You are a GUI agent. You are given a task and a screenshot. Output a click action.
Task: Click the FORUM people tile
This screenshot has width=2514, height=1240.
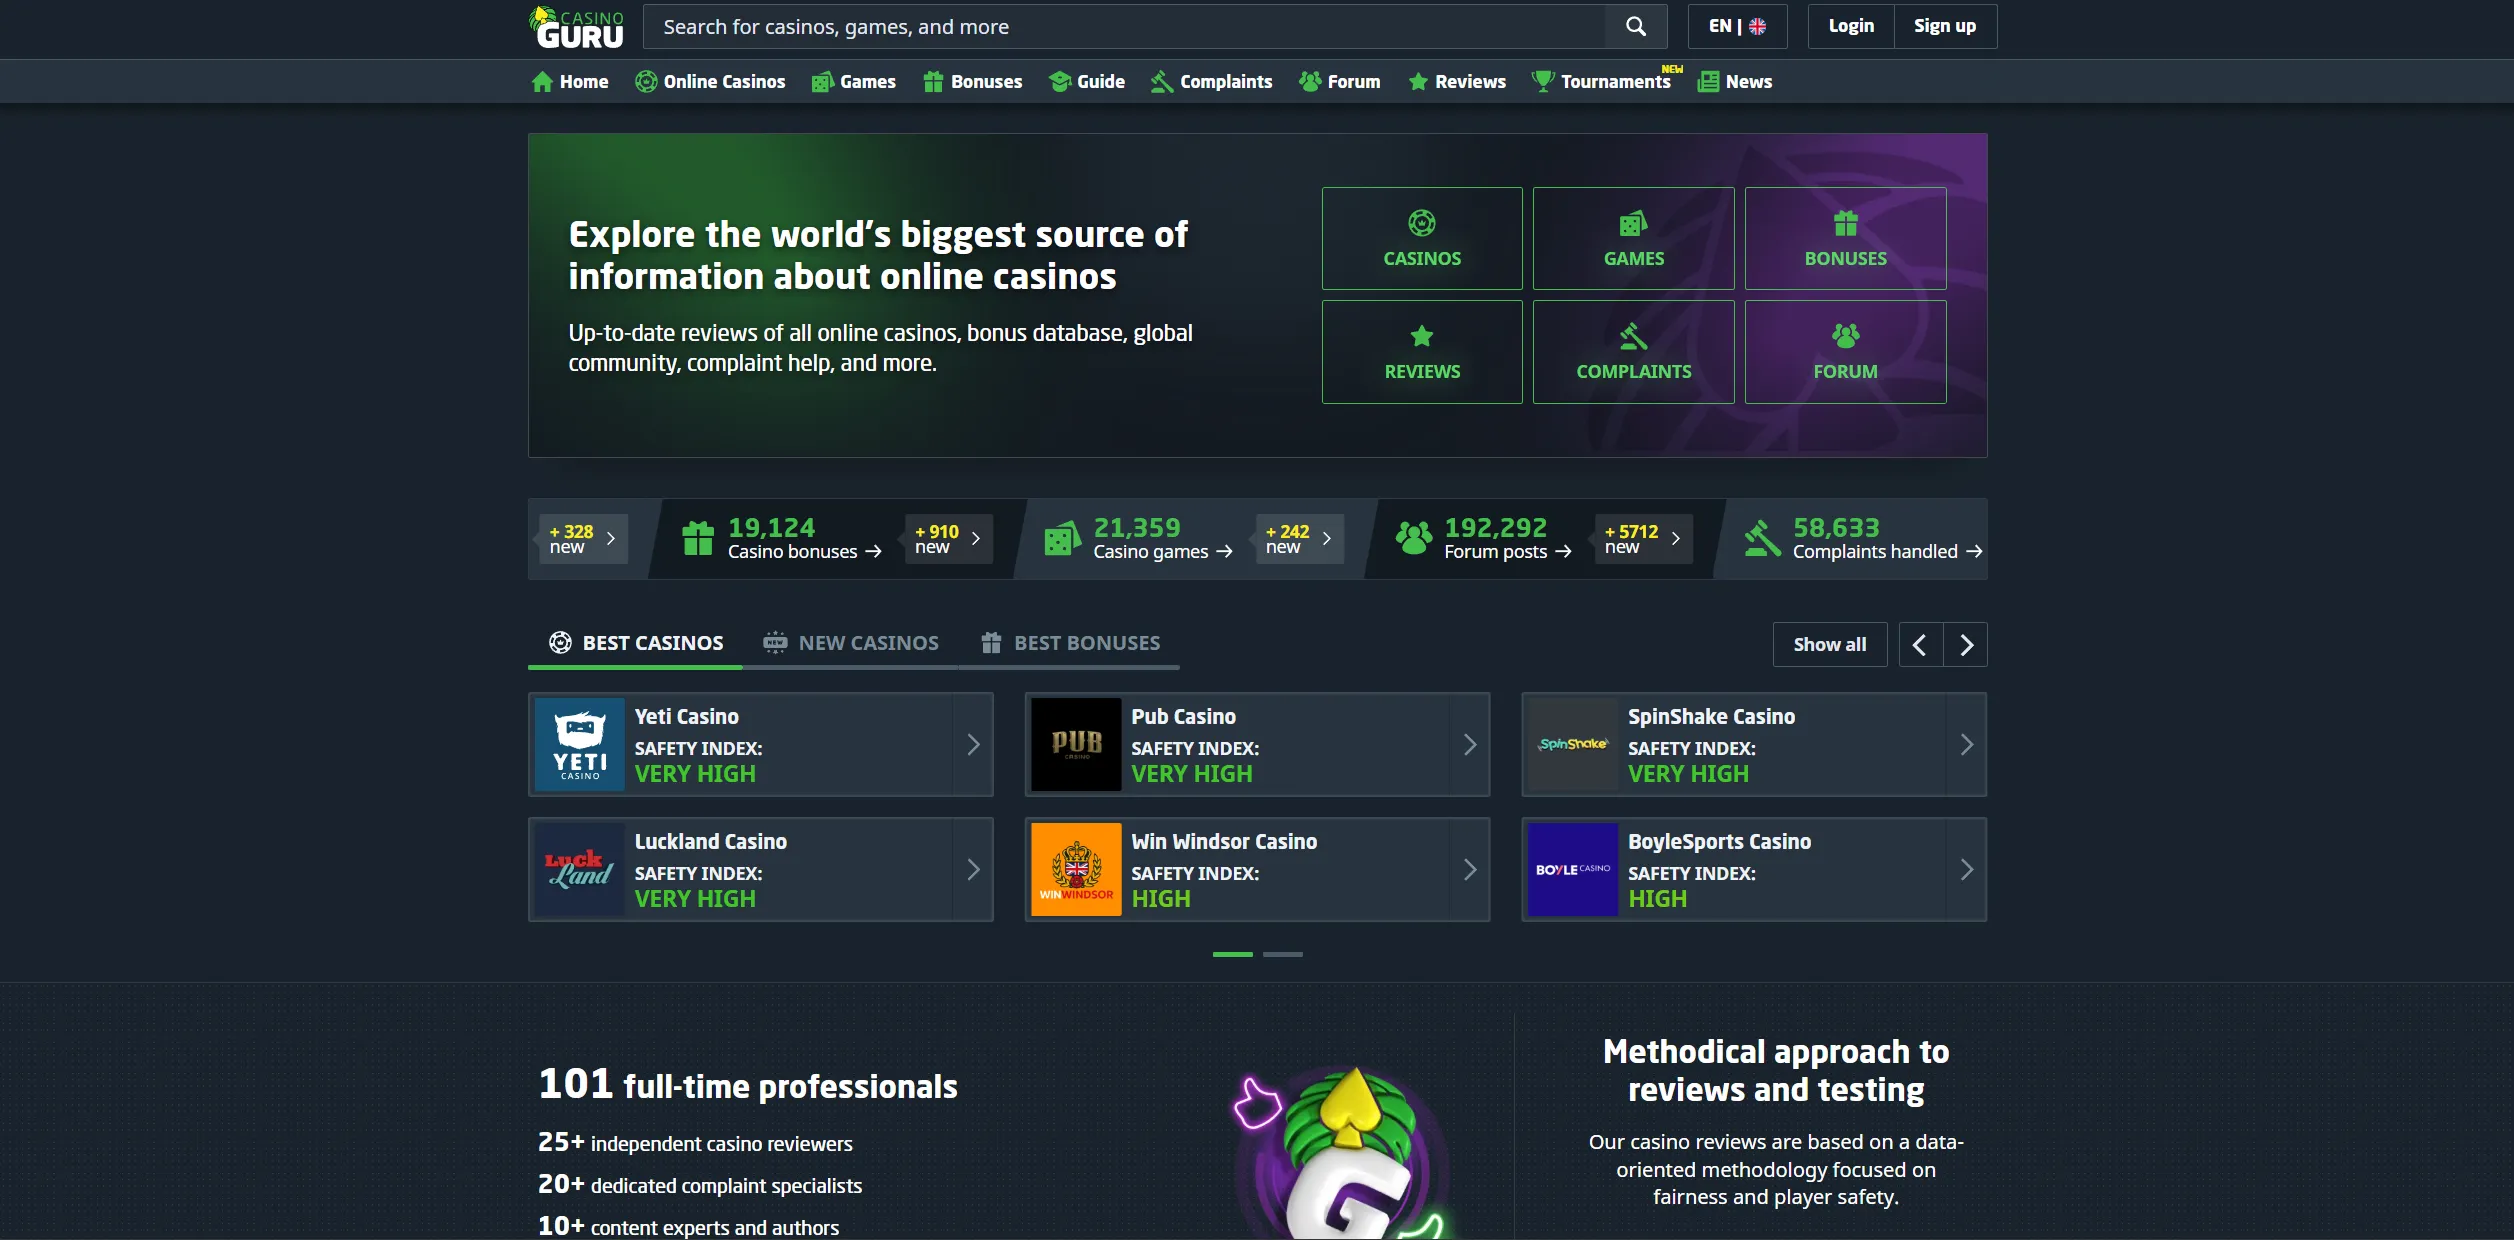pos(1846,352)
